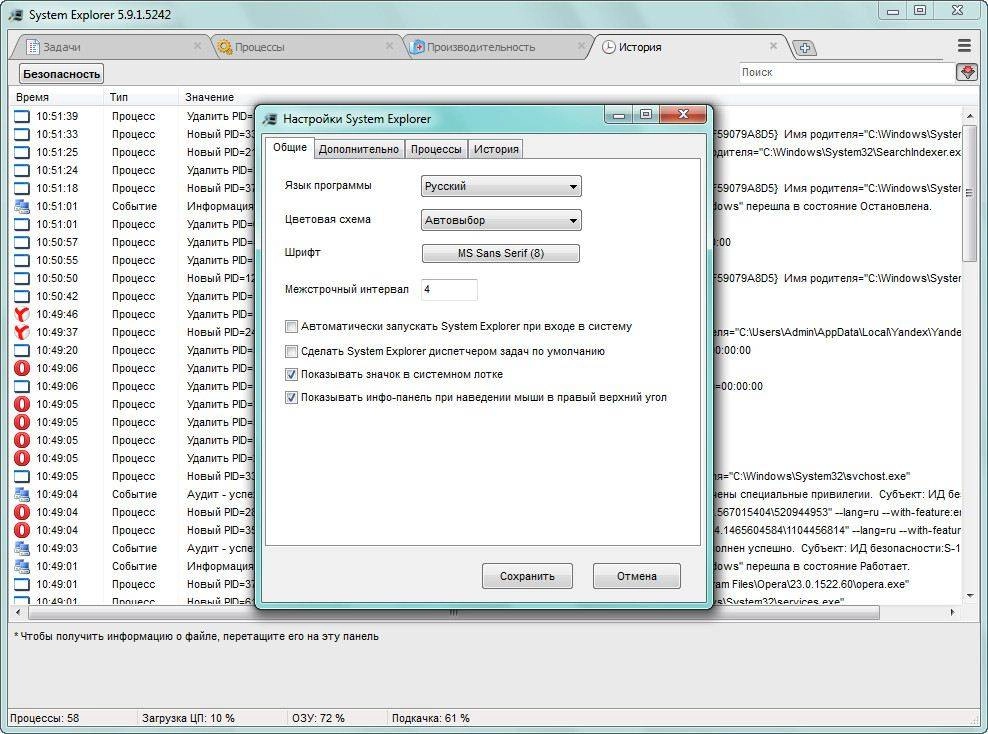Screen dimensions: 988x734
Task: Click ОЗУ: 72 % status entry
Action: point(318,718)
